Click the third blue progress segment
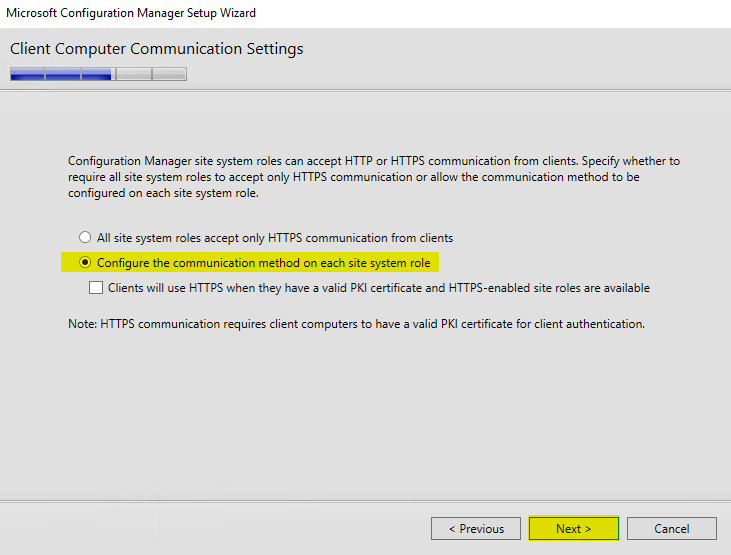731x555 pixels. coord(97,74)
